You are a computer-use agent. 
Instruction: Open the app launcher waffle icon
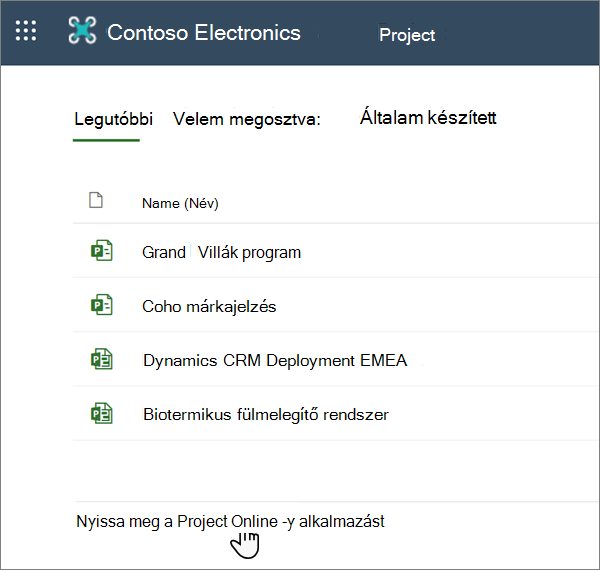[x=26, y=31]
